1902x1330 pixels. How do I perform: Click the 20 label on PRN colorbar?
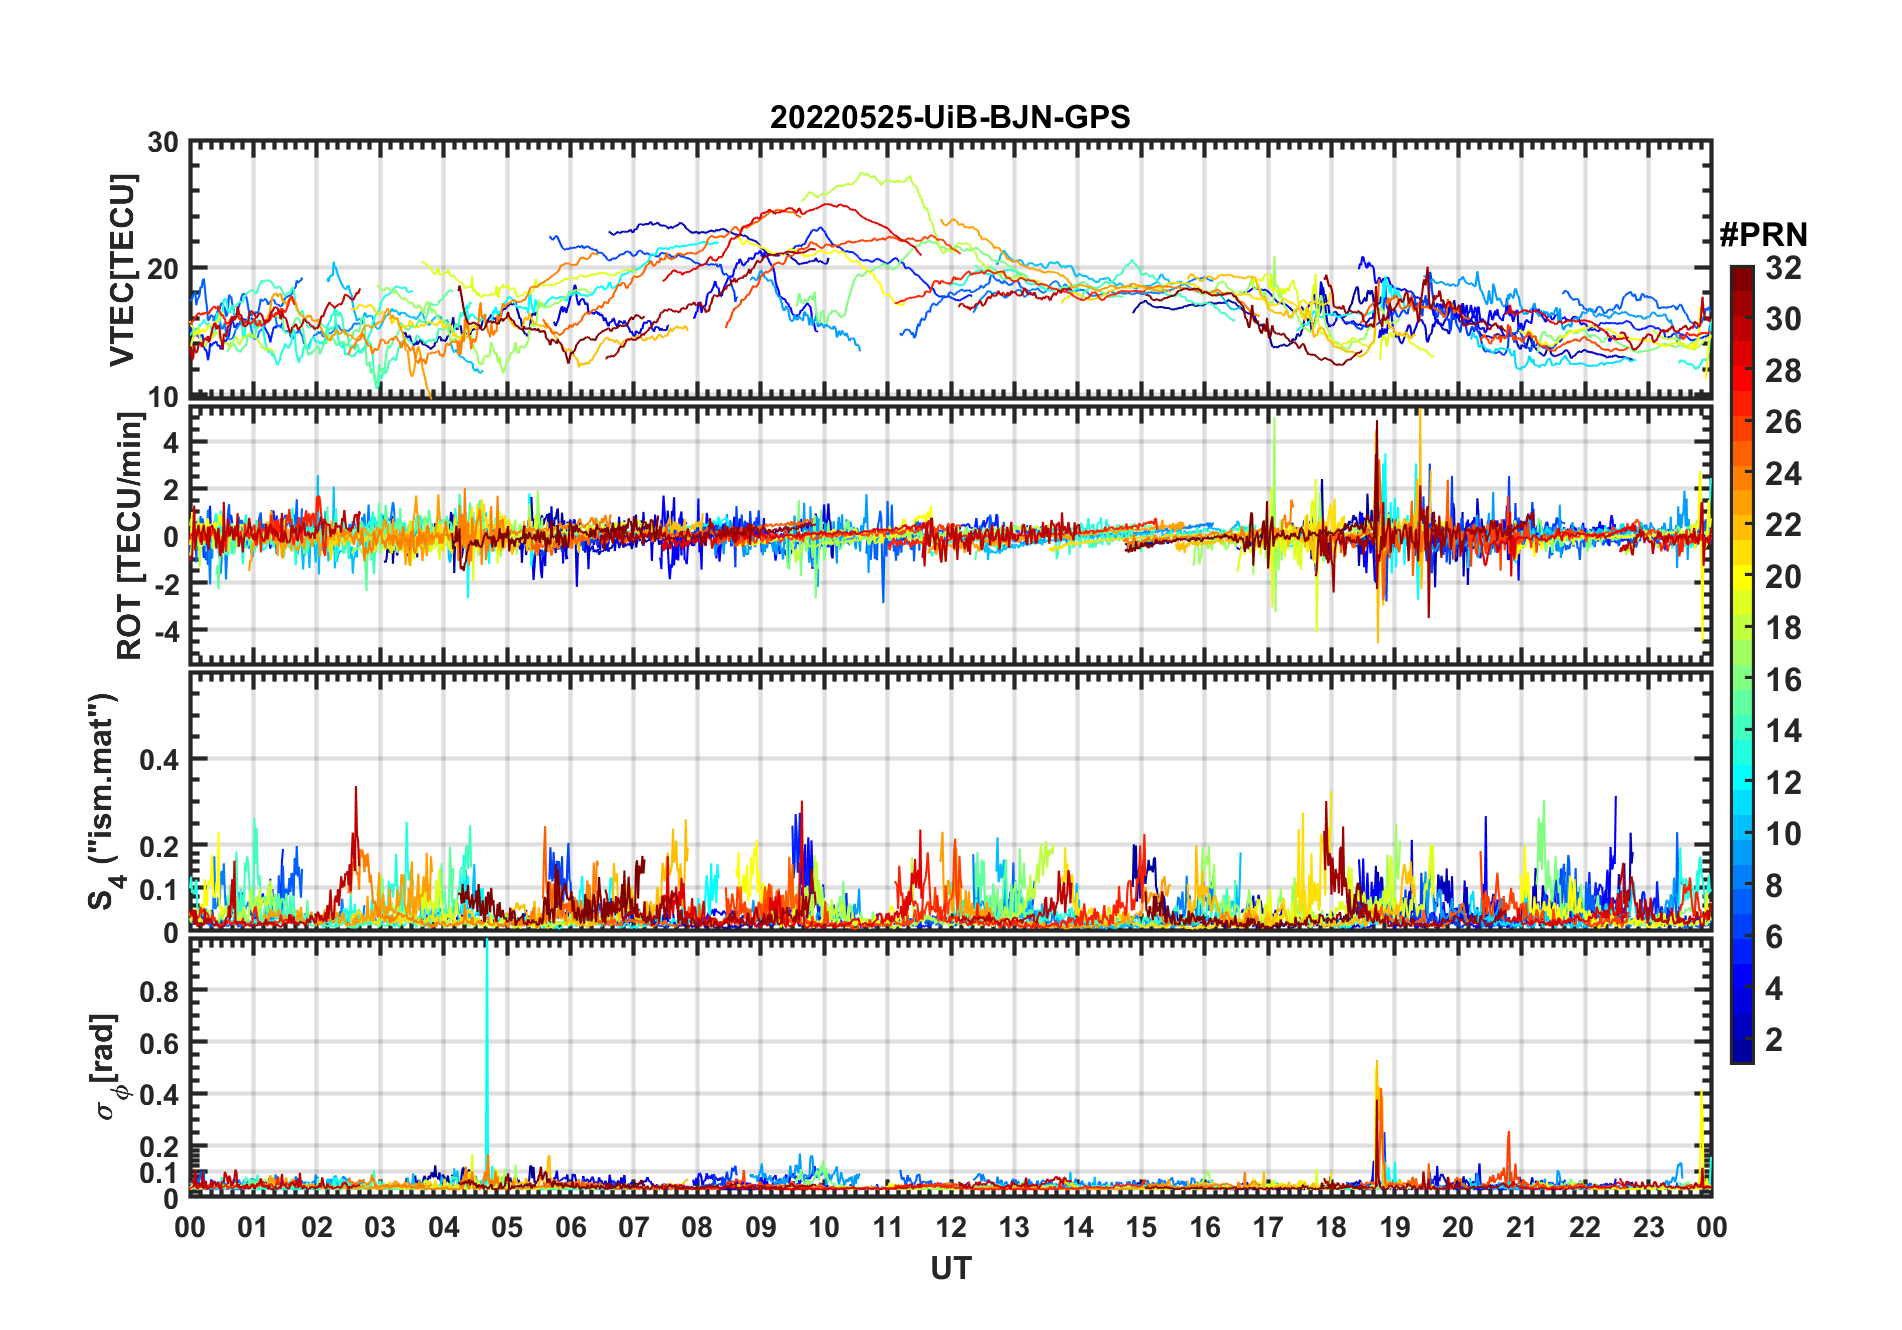coord(1784,577)
